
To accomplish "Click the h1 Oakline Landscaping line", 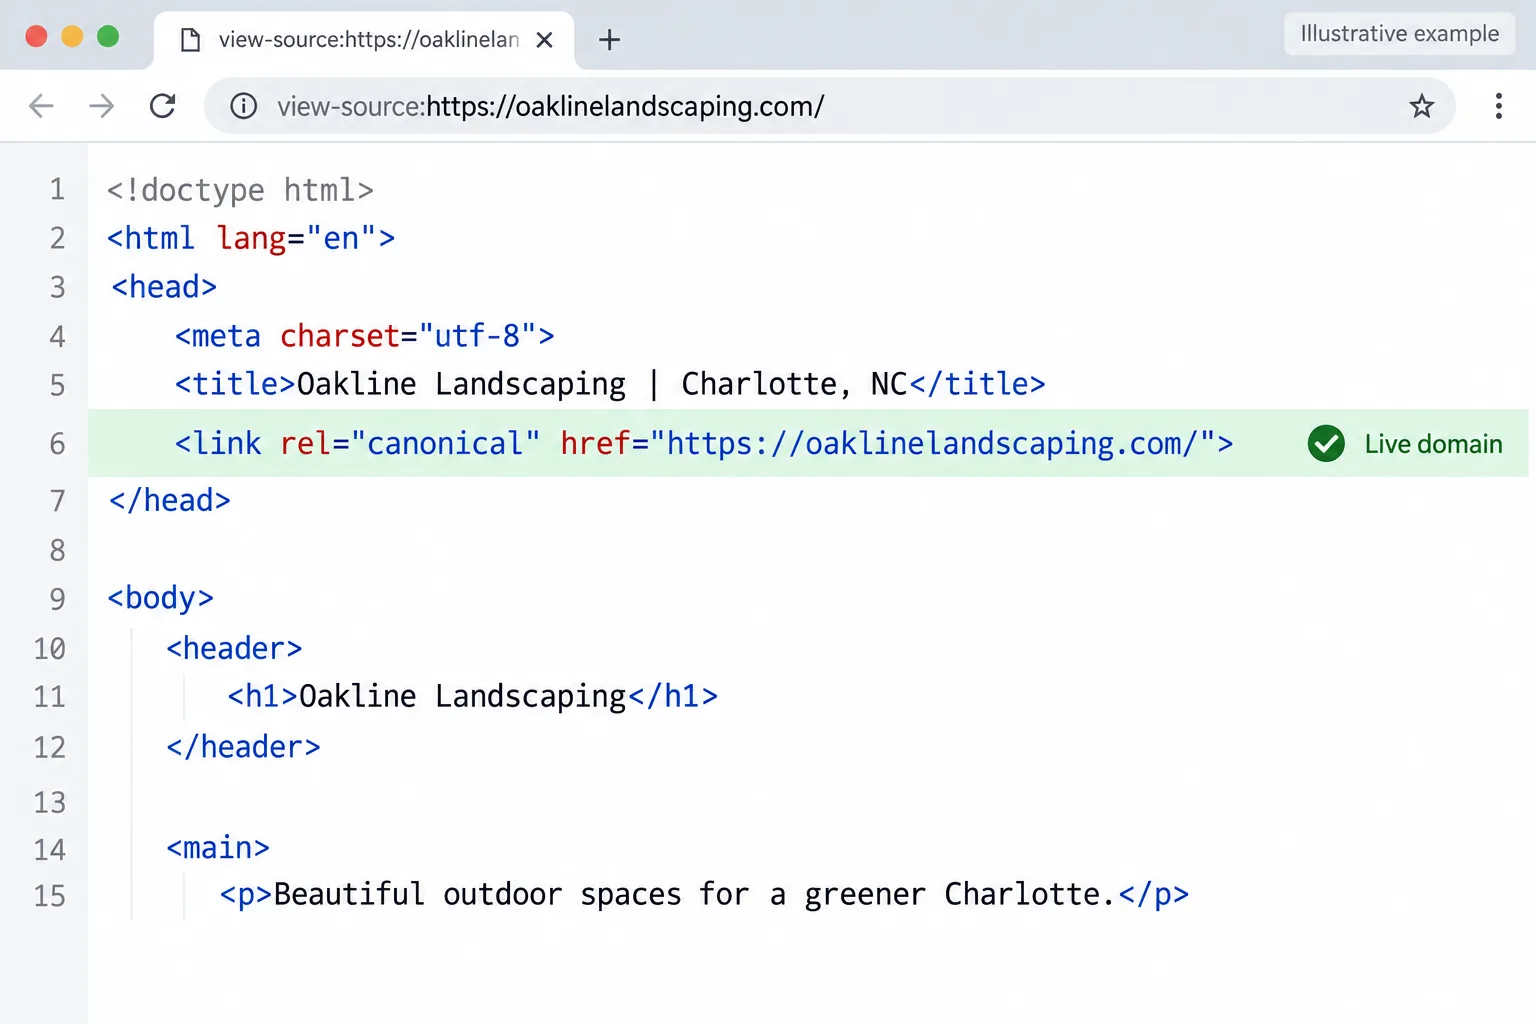I will pyautogui.click(x=473, y=696).
